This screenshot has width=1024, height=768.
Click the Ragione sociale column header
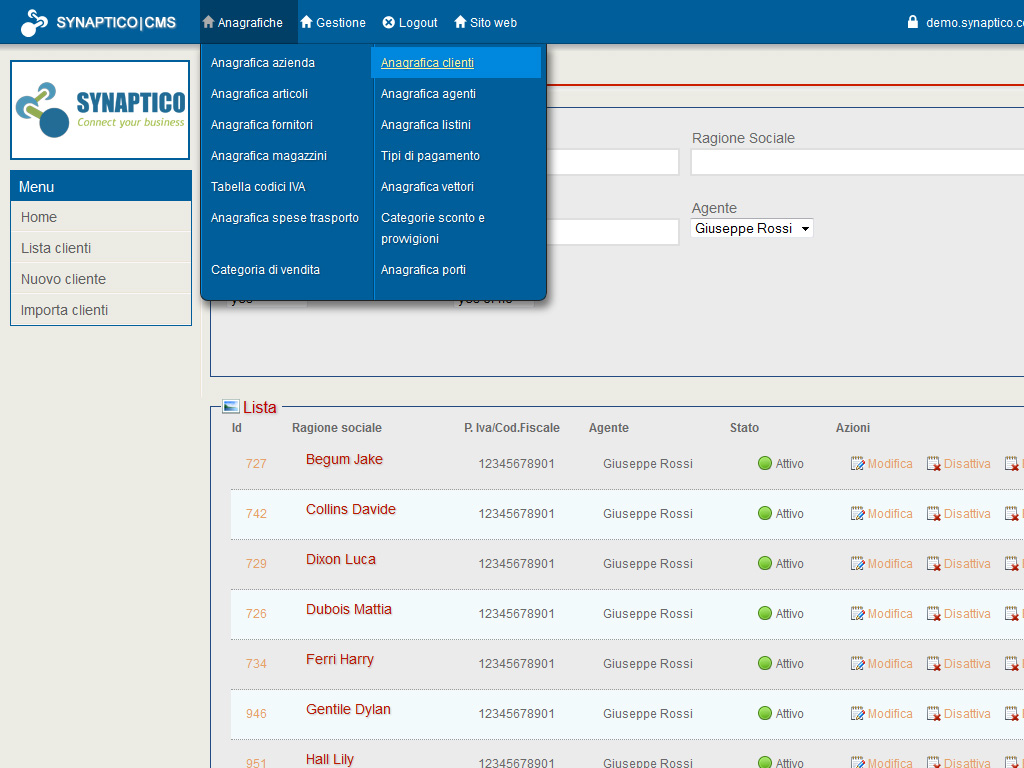coord(337,428)
